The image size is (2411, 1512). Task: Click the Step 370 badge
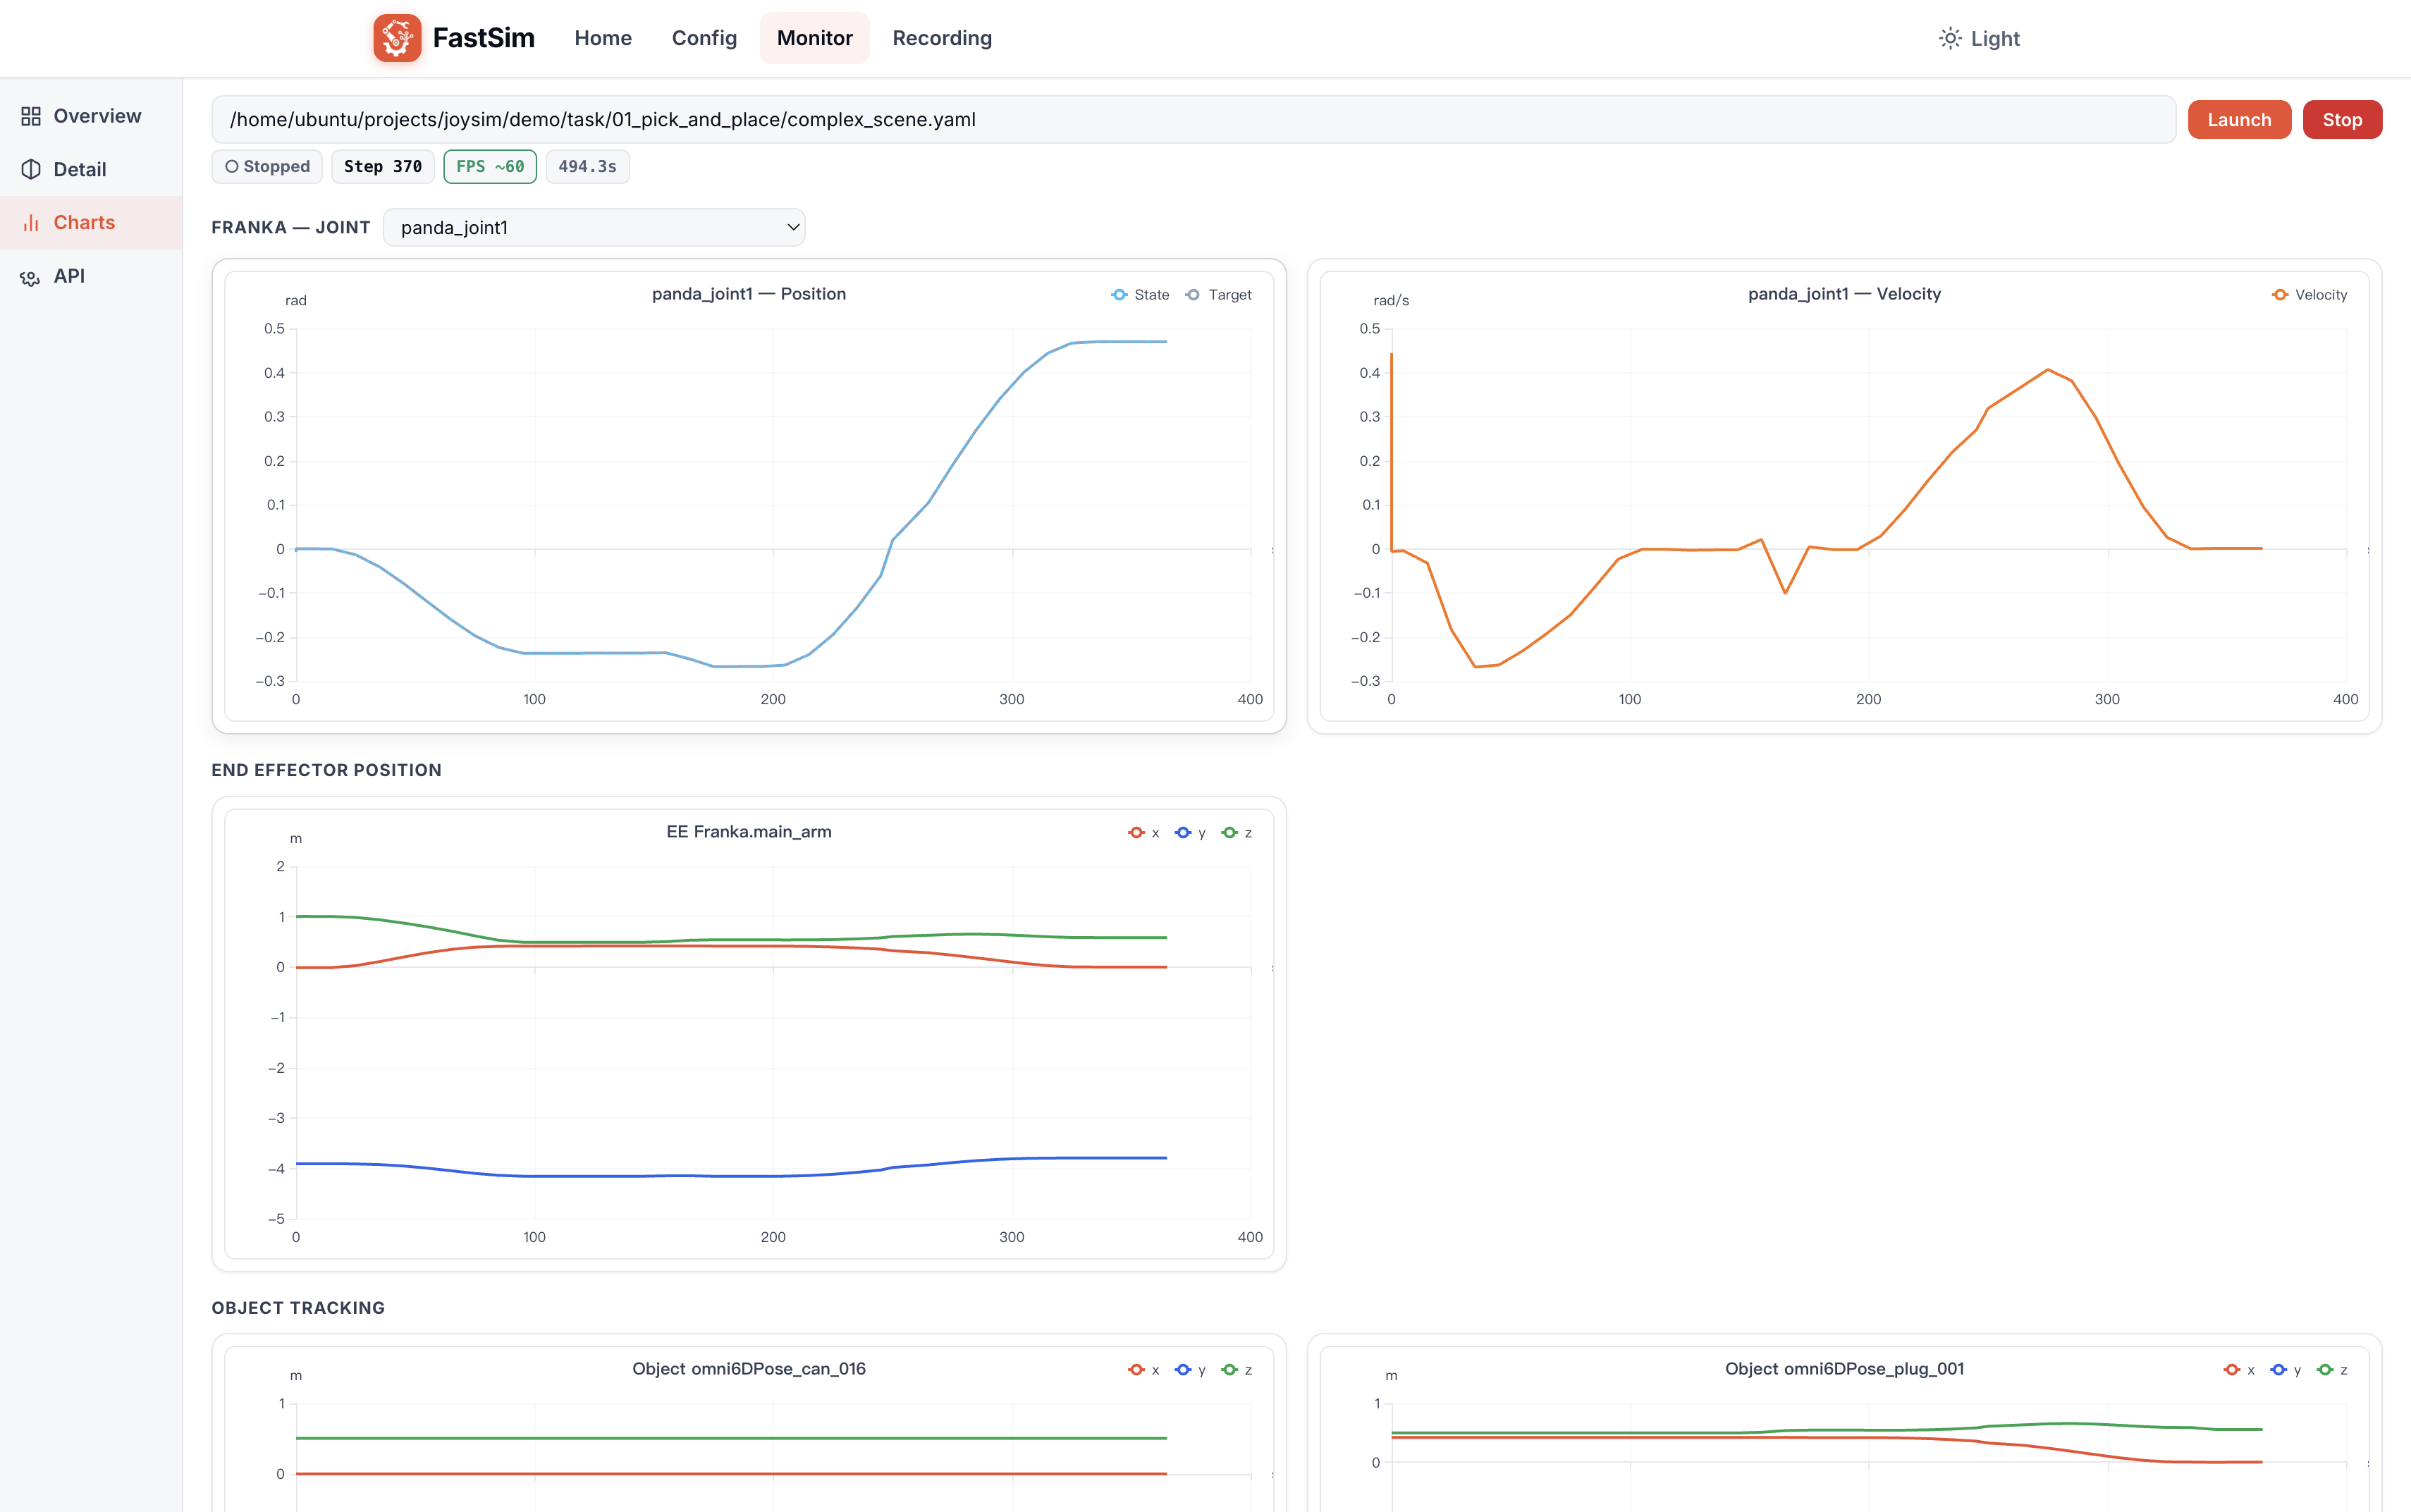tap(383, 167)
